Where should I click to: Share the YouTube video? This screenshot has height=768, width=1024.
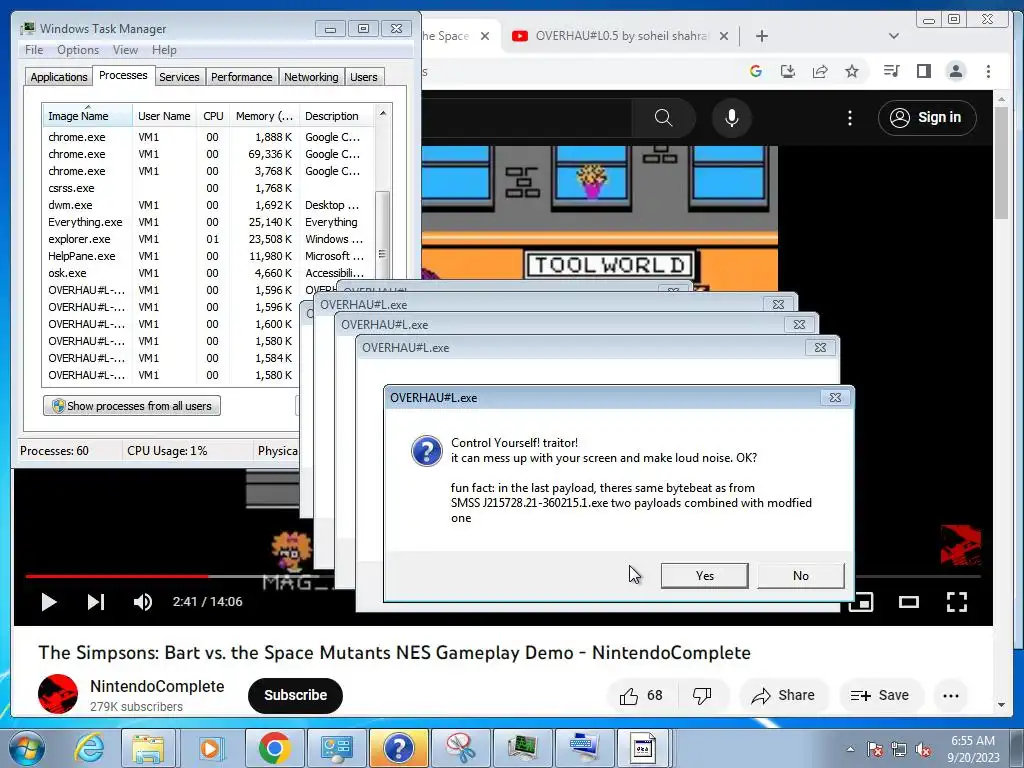783,696
